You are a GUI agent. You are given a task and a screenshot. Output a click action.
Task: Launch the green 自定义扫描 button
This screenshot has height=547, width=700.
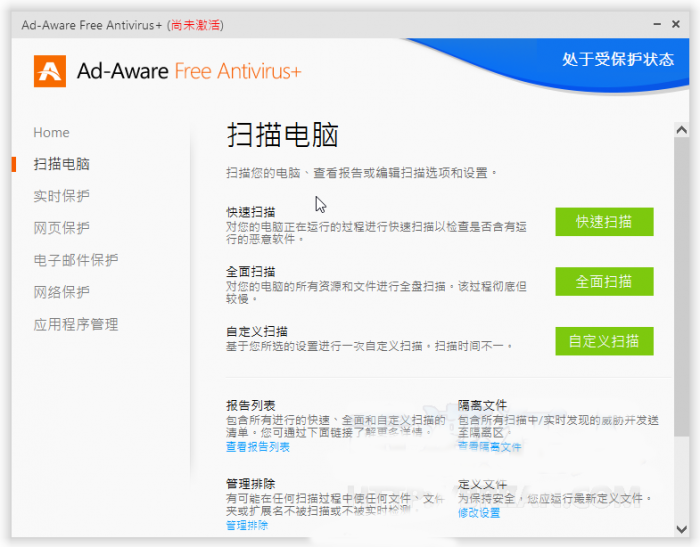604,341
